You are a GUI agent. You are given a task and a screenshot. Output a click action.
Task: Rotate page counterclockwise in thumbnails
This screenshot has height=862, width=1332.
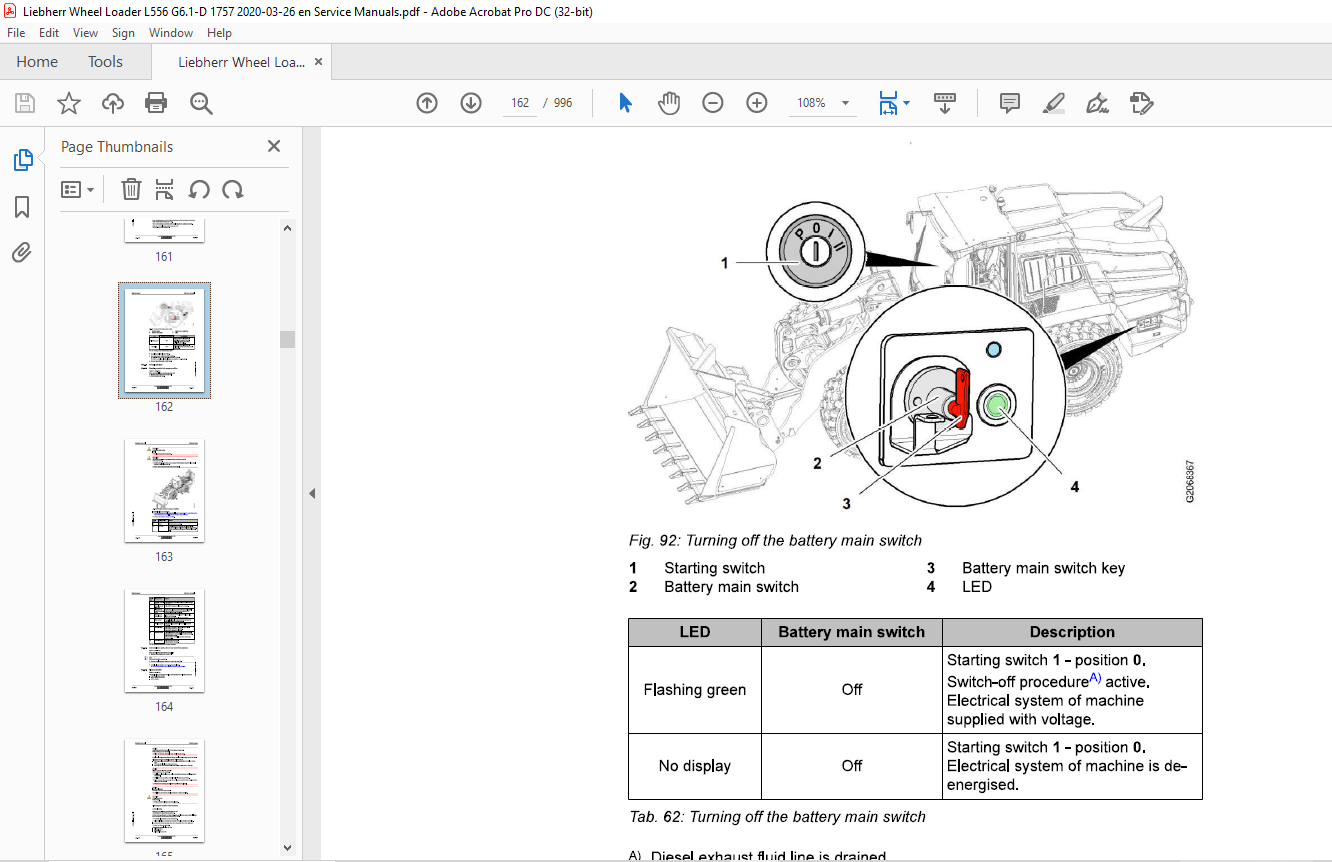point(199,189)
